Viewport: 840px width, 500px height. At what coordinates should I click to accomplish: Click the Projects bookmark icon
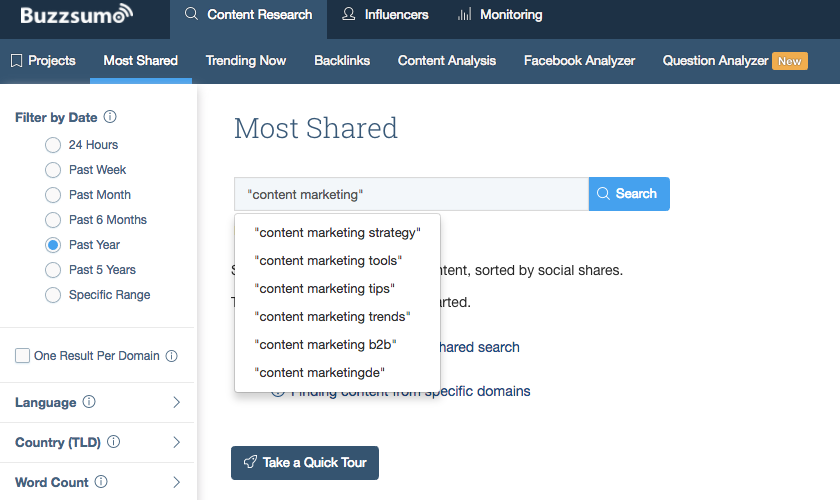(16, 60)
